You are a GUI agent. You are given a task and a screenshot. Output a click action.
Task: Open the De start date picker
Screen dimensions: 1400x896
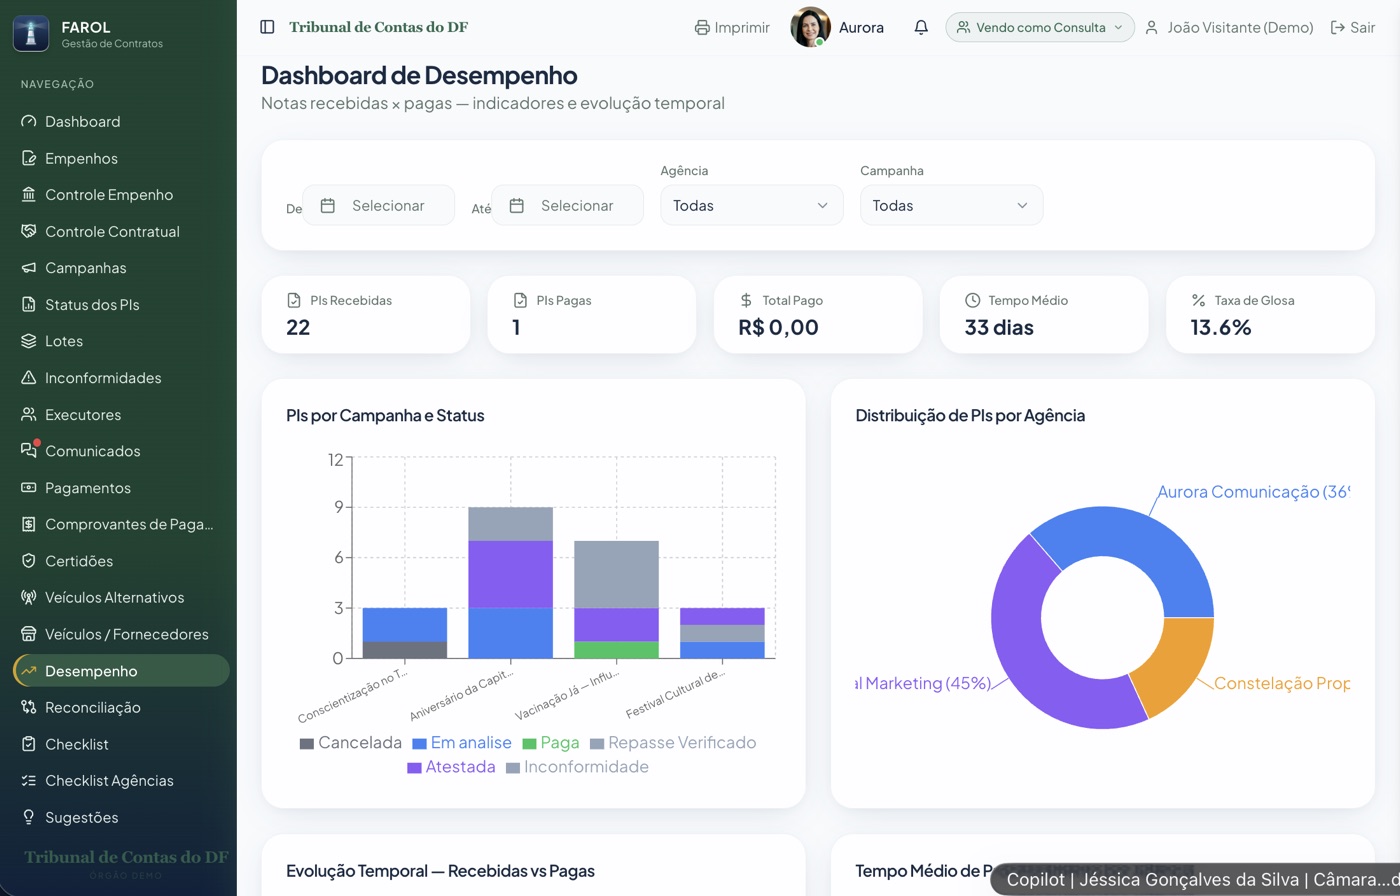point(378,205)
